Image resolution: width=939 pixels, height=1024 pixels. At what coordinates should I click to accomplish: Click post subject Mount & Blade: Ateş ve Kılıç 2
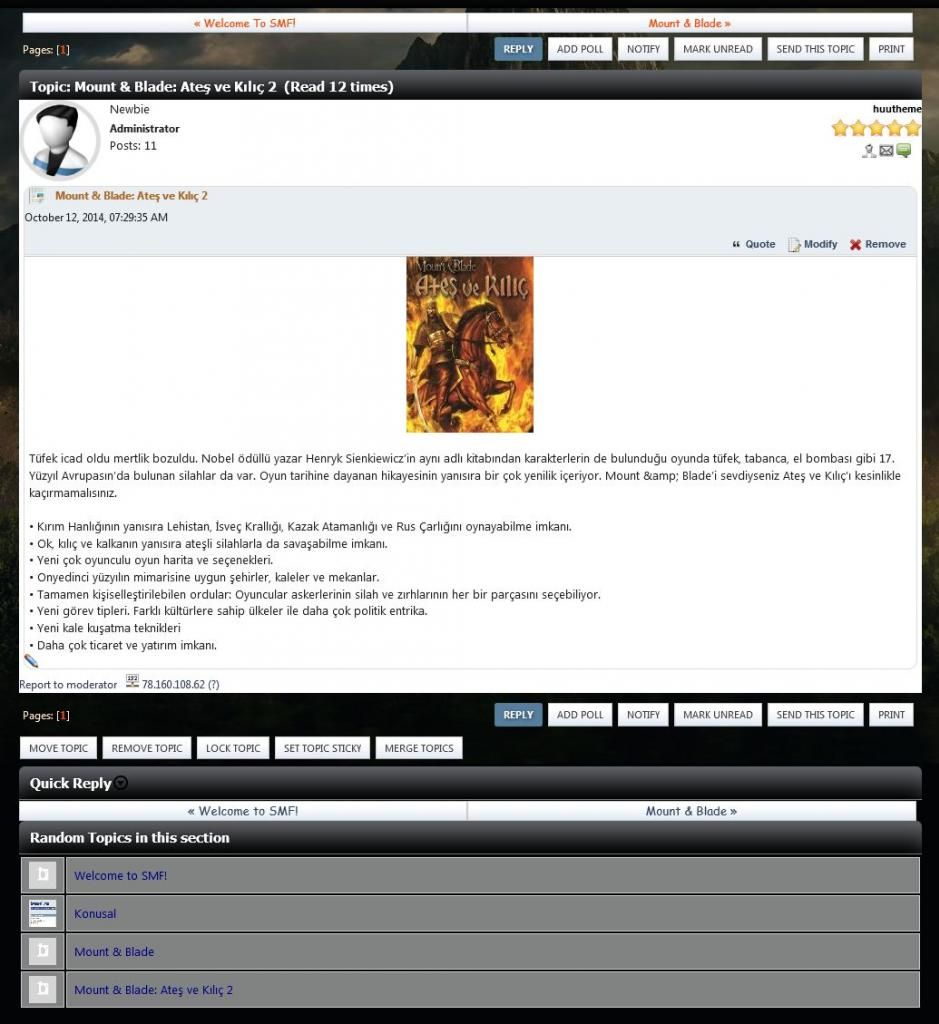coord(131,195)
